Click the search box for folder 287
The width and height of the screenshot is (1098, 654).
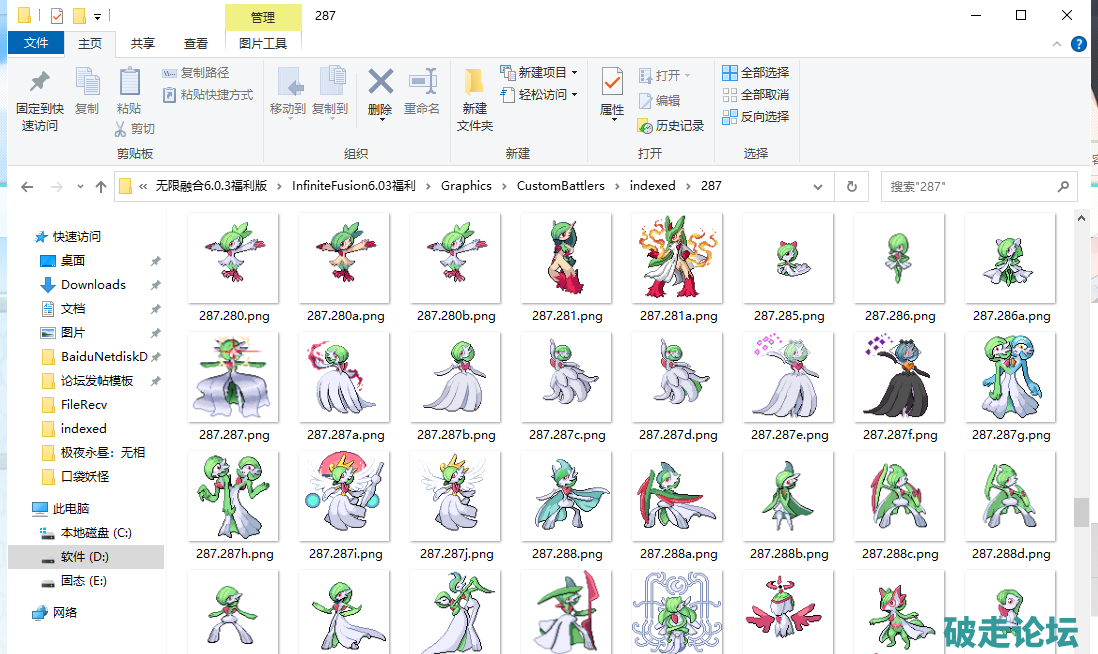coord(970,186)
